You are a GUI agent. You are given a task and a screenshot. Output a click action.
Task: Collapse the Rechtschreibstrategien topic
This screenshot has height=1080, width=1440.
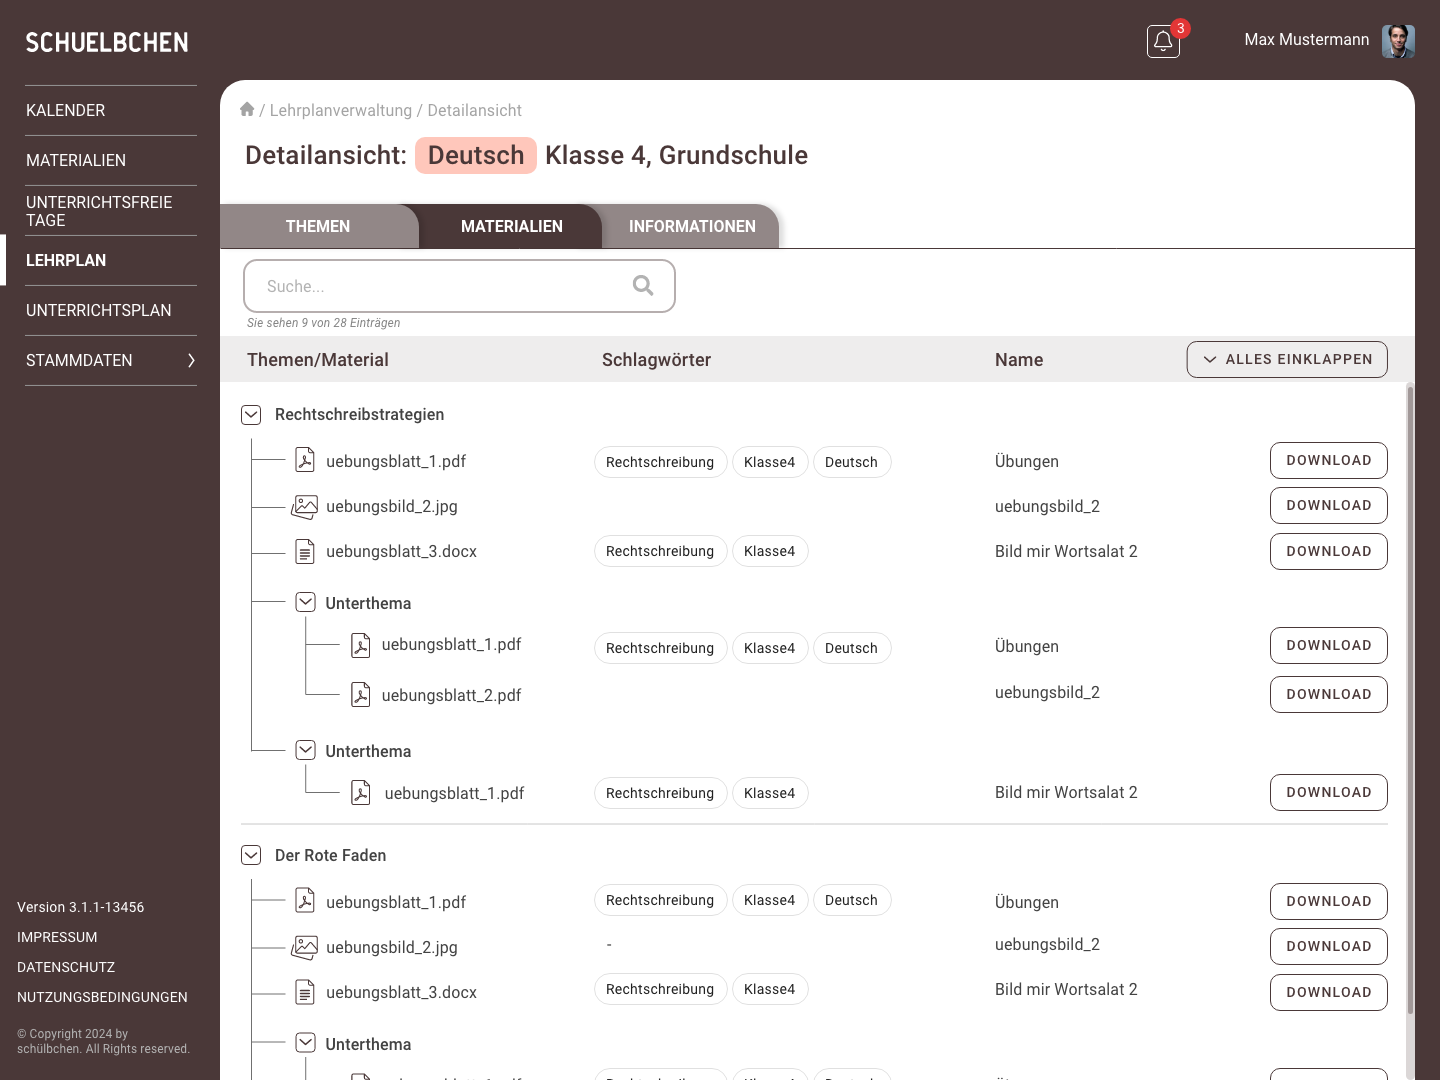pyautogui.click(x=251, y=414)
